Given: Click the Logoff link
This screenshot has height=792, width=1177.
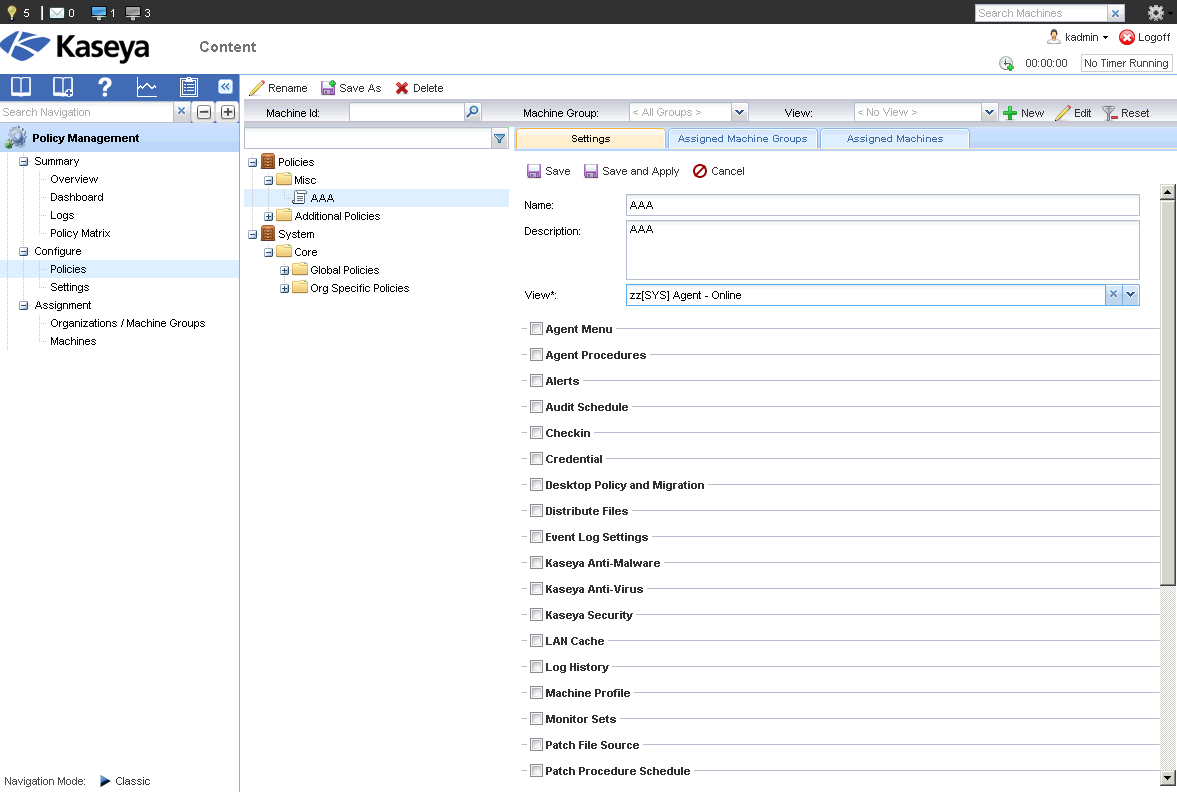Looking at the screenshot, I should coord(1144,37).
